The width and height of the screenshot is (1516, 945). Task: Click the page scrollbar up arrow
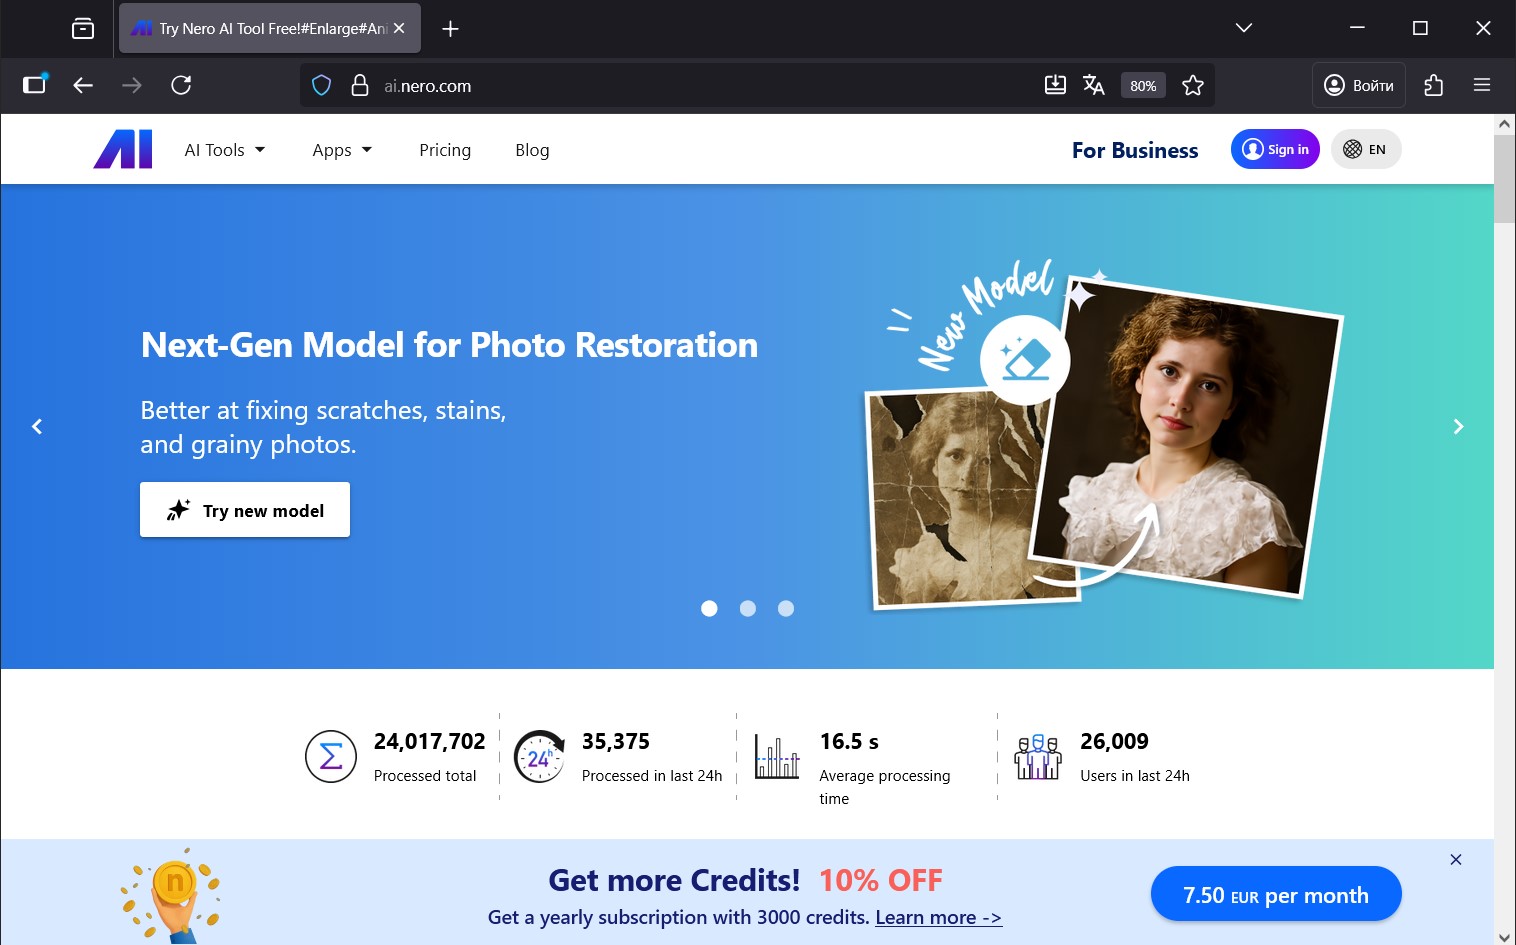pyautogui.click(x=1504, y=124)
